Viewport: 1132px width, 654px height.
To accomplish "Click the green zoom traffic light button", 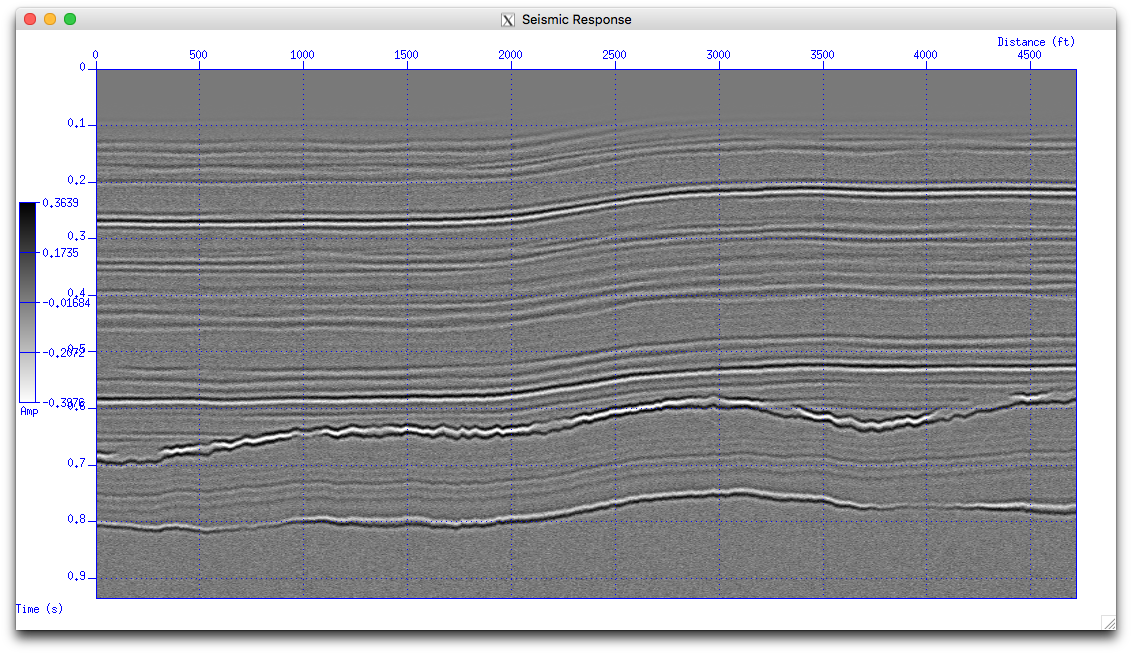I will 69,18.
